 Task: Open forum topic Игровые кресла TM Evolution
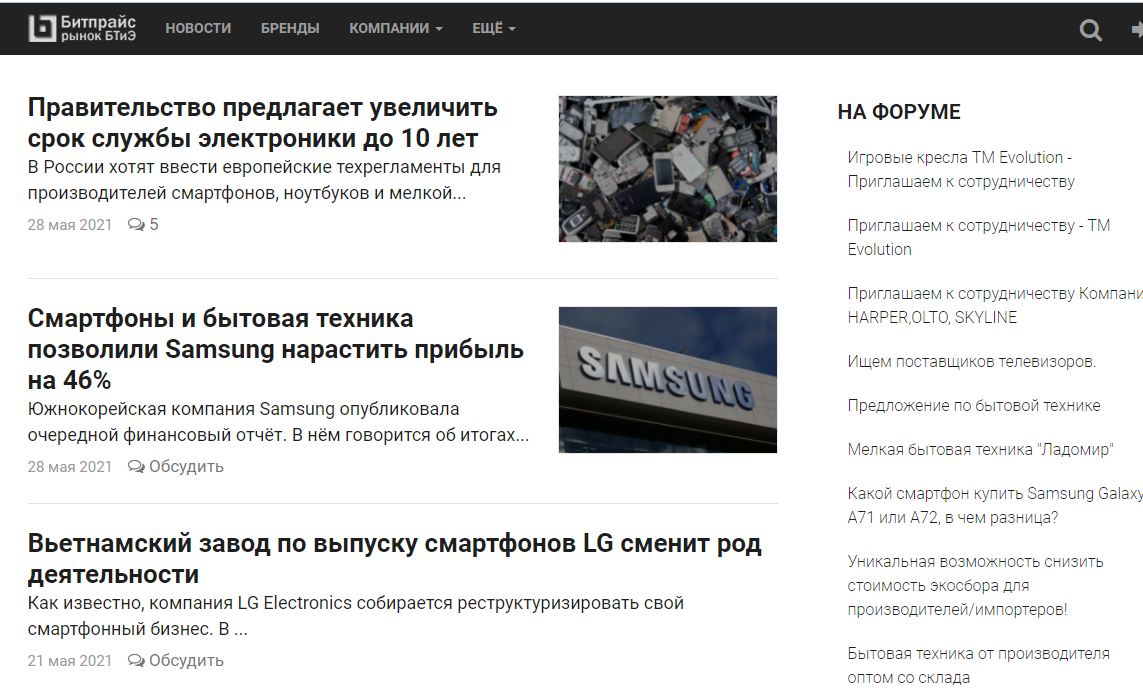tap(961, 169)
